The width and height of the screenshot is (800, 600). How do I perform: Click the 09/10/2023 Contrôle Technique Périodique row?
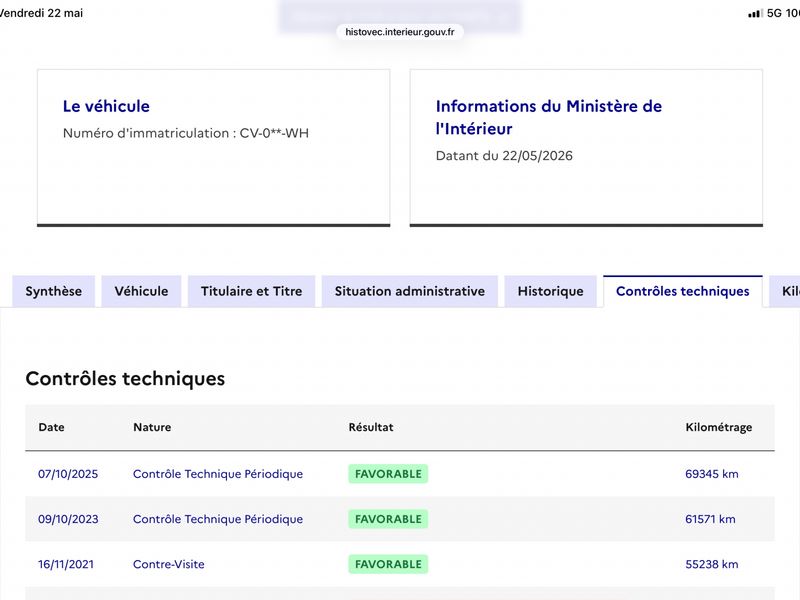[400, 519]
